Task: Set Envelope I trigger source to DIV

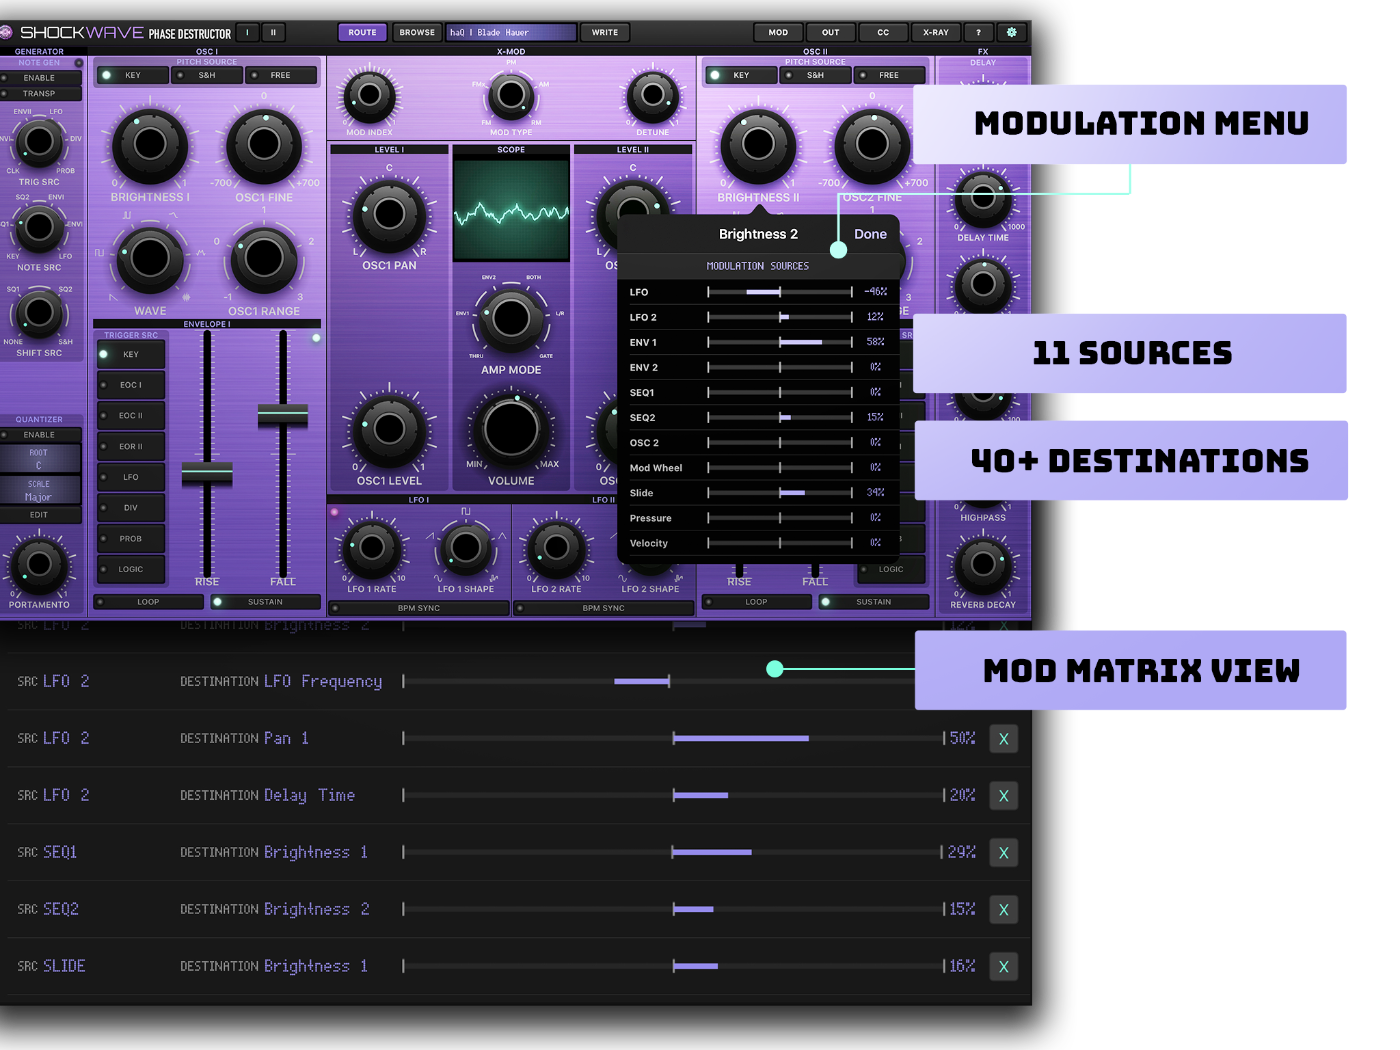Action: pyautogui.click(x=131, y=508)
